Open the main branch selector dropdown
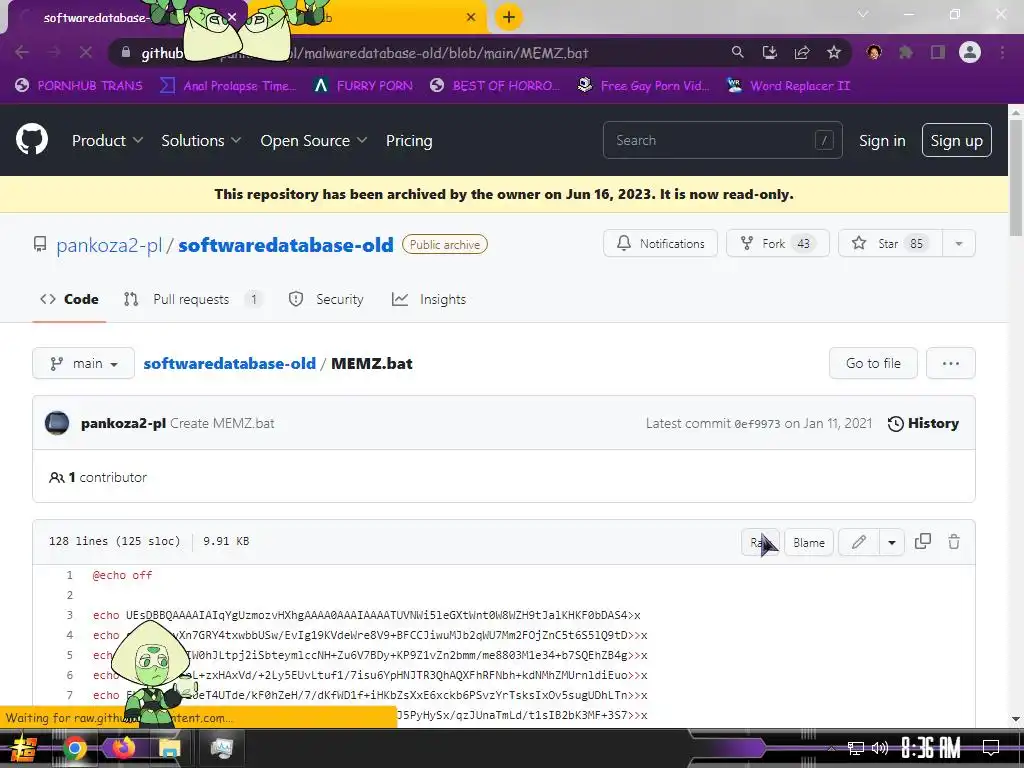Image resolution: width=1024 pixels, height=768 pixels. coord(84,363)
